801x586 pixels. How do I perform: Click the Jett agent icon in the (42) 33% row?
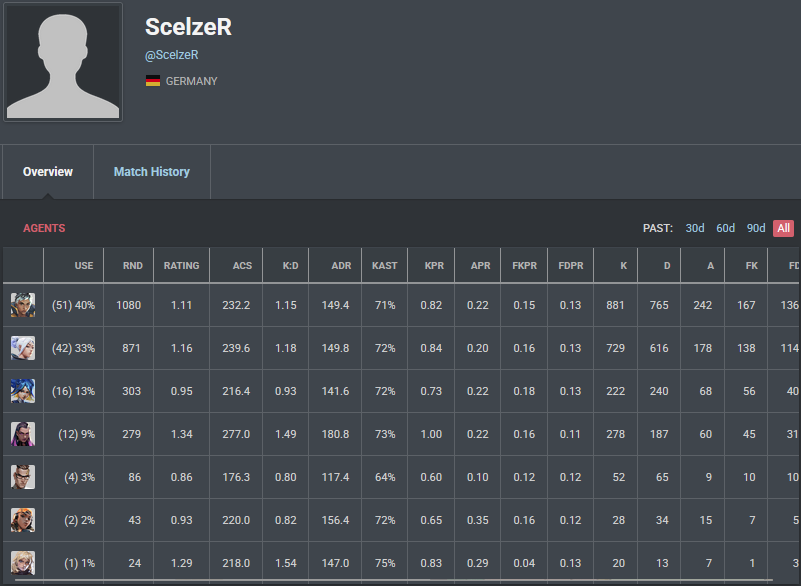(23, 348)
